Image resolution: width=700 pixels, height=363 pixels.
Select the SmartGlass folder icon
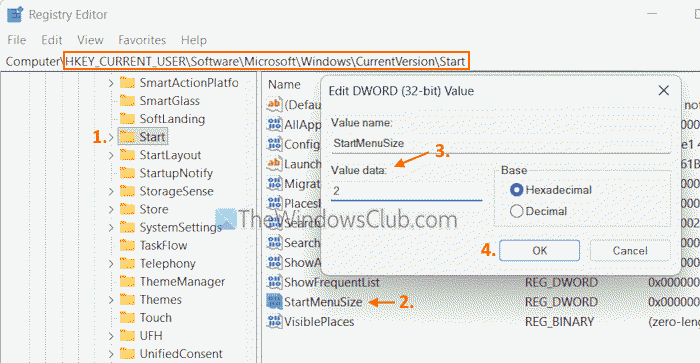127,101
